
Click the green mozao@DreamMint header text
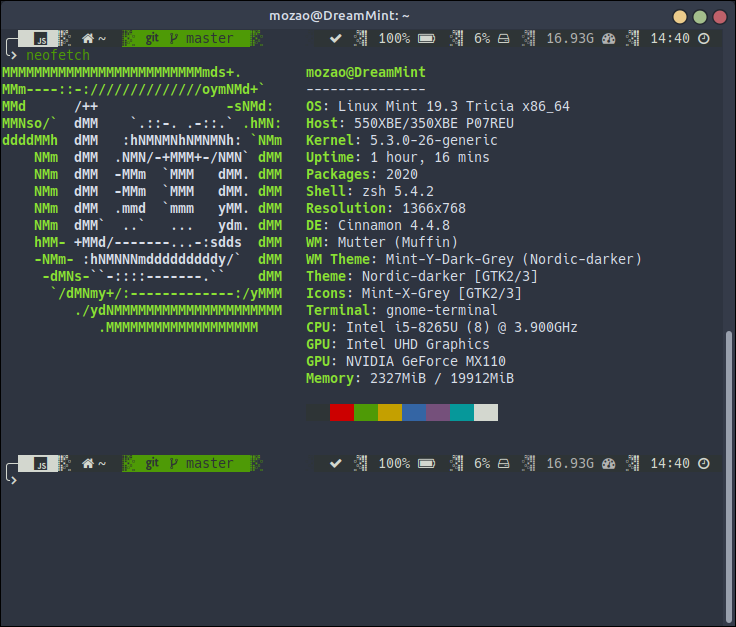pos(366,72)
